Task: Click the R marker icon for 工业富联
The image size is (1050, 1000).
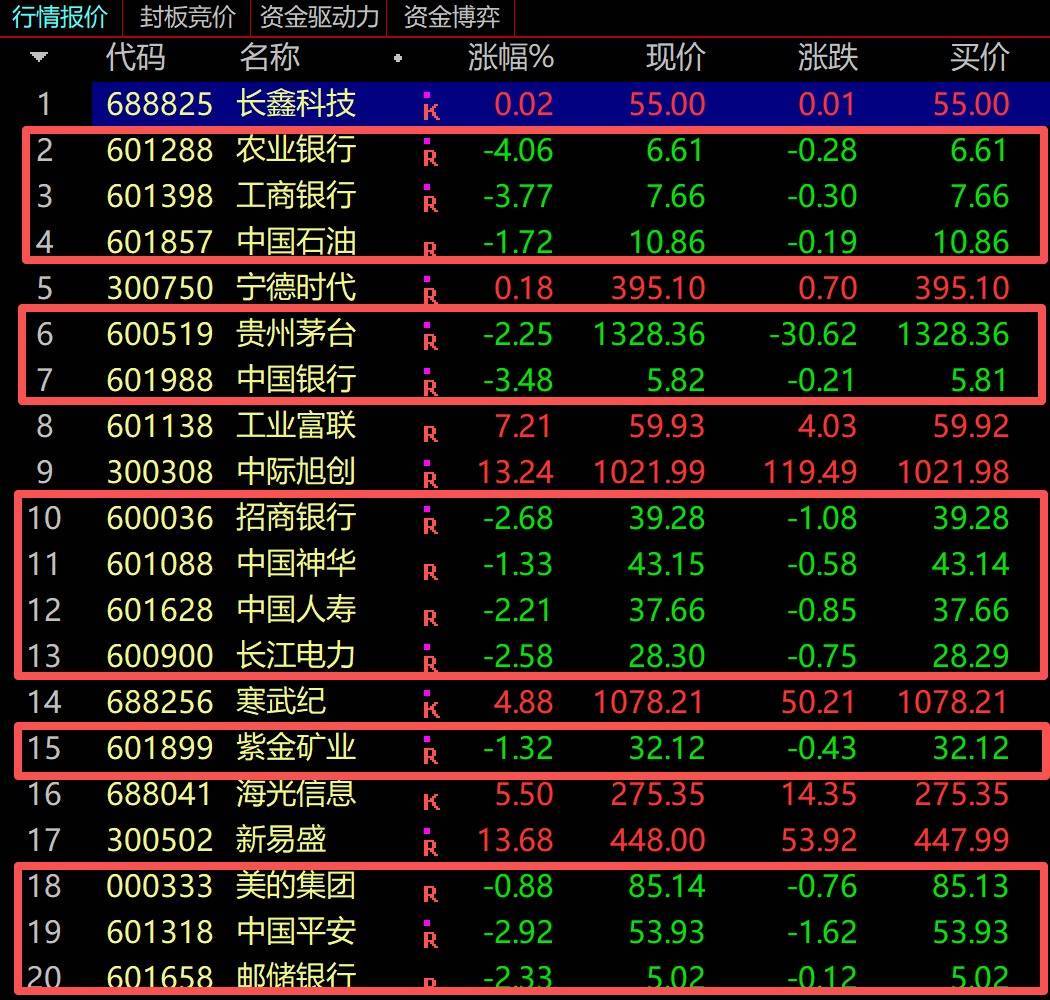Action: [x=430, y=434]
